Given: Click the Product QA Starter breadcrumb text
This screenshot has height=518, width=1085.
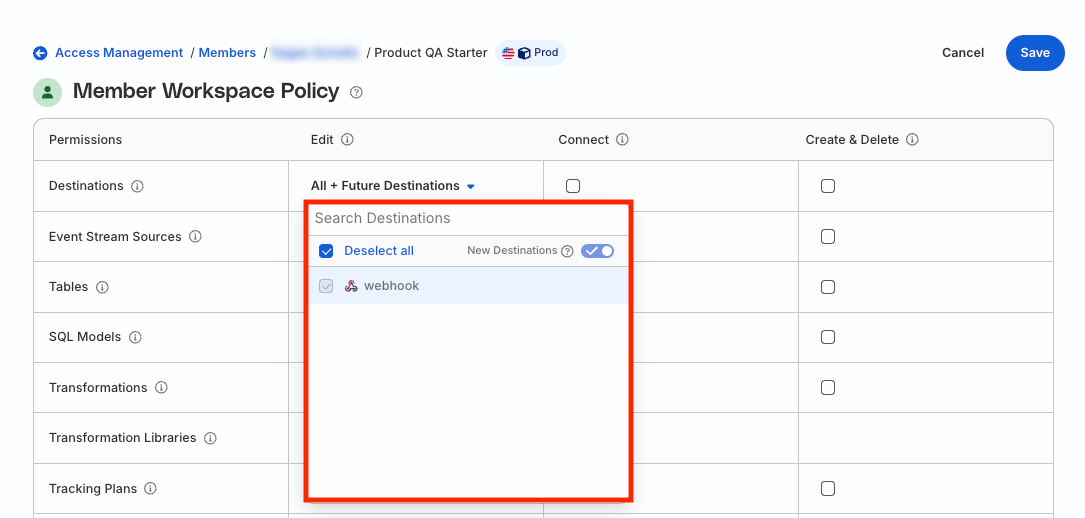Looking at the screenshot, I should click(x=430, y=53).
